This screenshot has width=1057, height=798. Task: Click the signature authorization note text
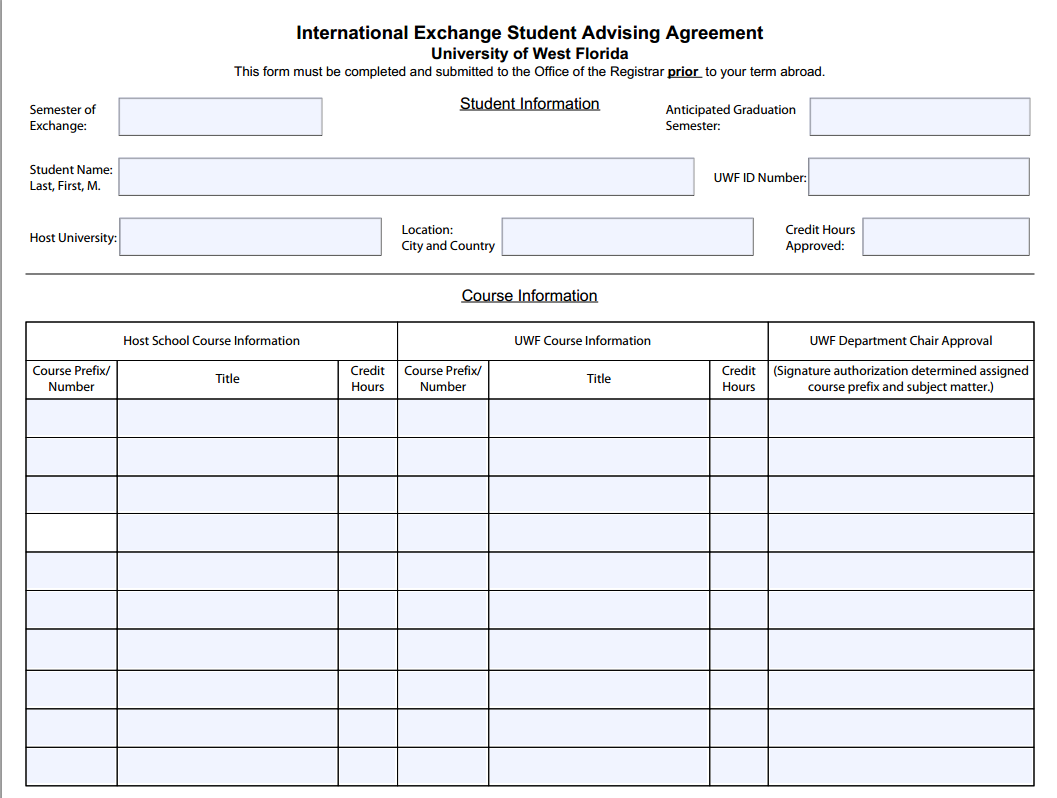click(x=901, y=379)
